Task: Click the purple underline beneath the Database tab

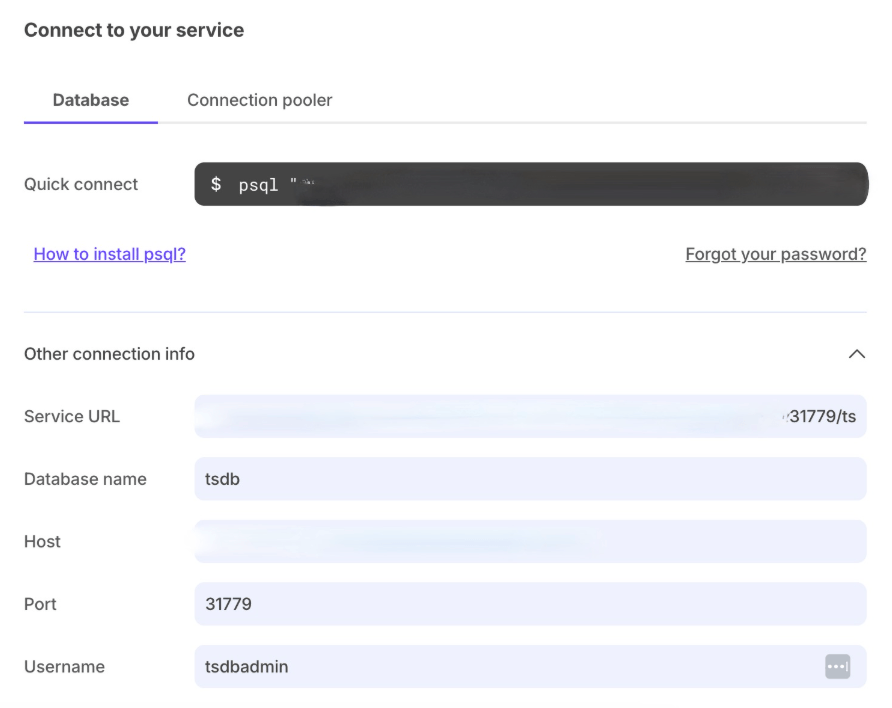Action: coord(90,121)
